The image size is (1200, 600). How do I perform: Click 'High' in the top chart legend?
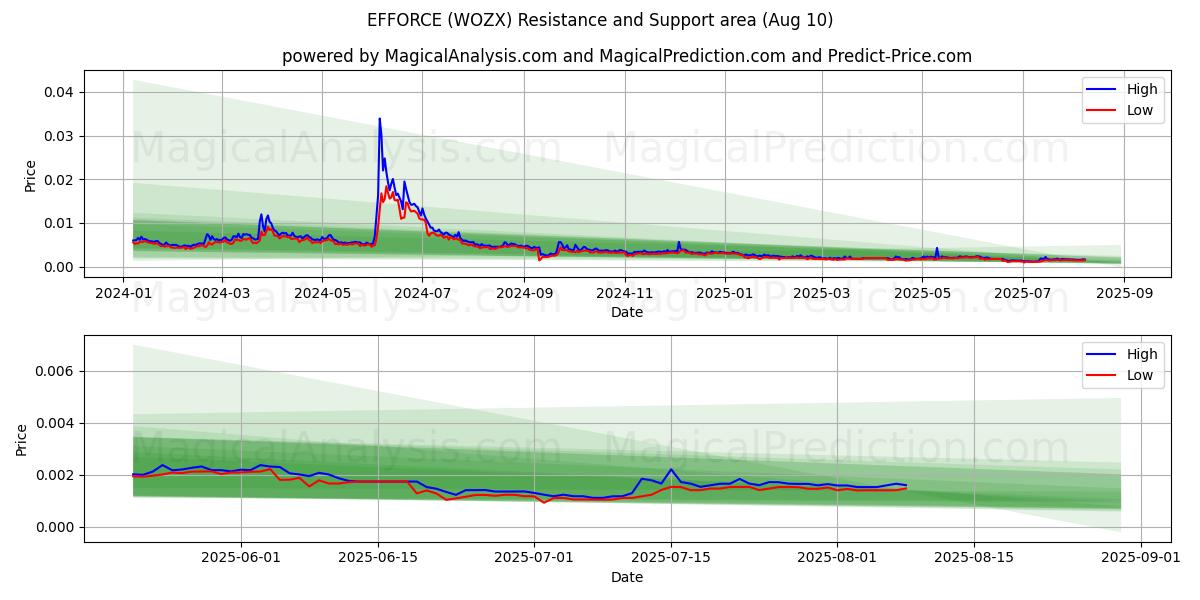point(1142,89)
